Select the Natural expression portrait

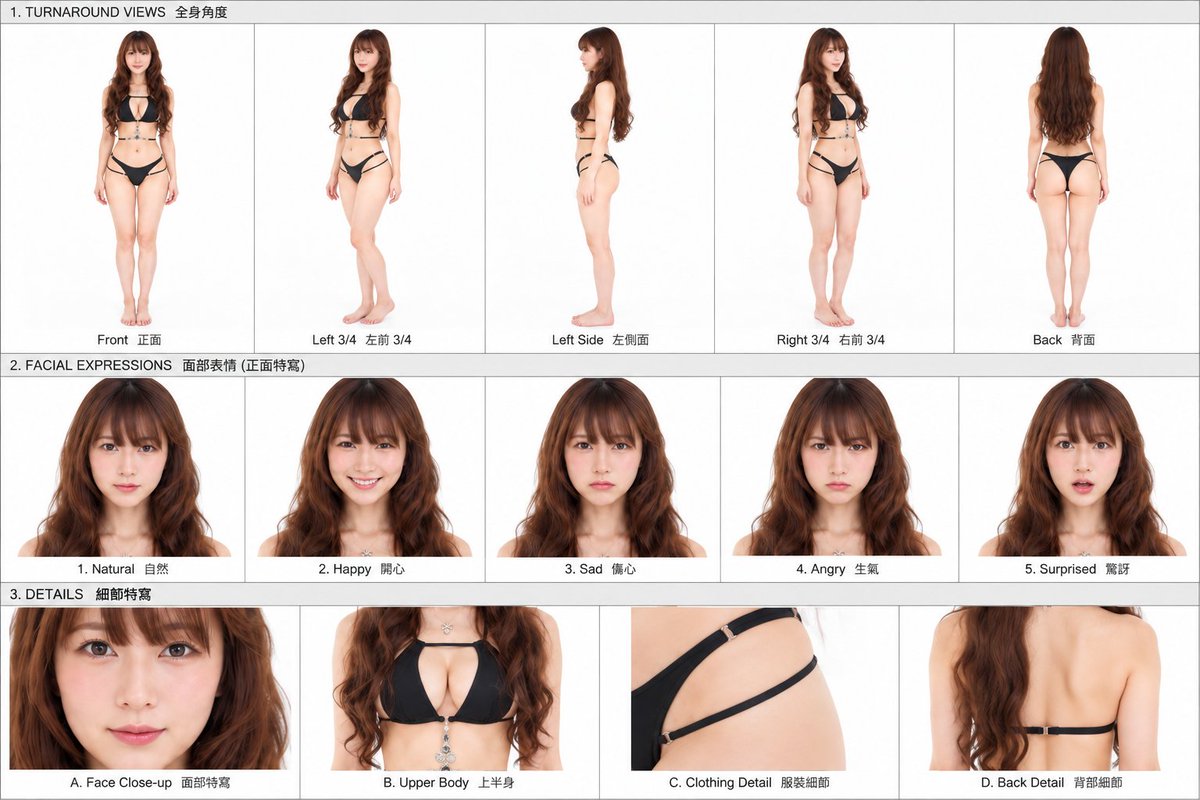pyautogui.click(x=123, y=467)
